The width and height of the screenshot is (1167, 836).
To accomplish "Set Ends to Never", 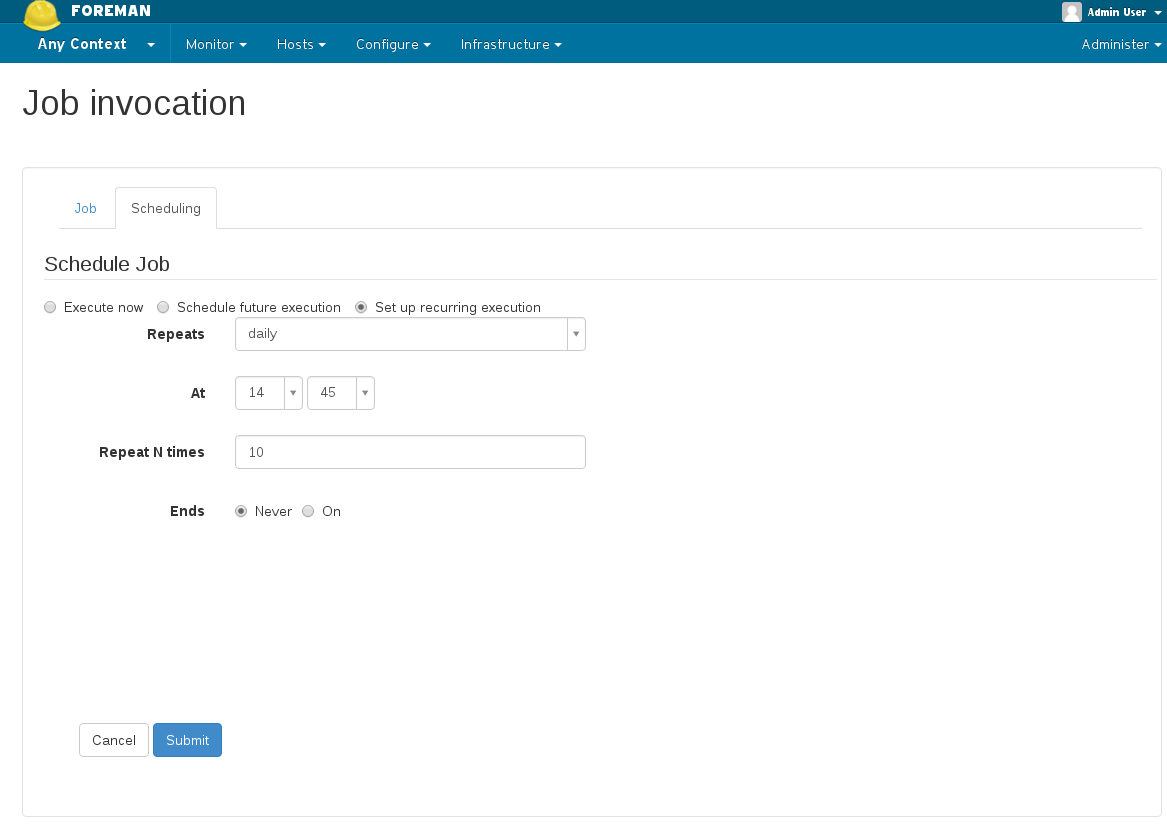I will (241, 511).
